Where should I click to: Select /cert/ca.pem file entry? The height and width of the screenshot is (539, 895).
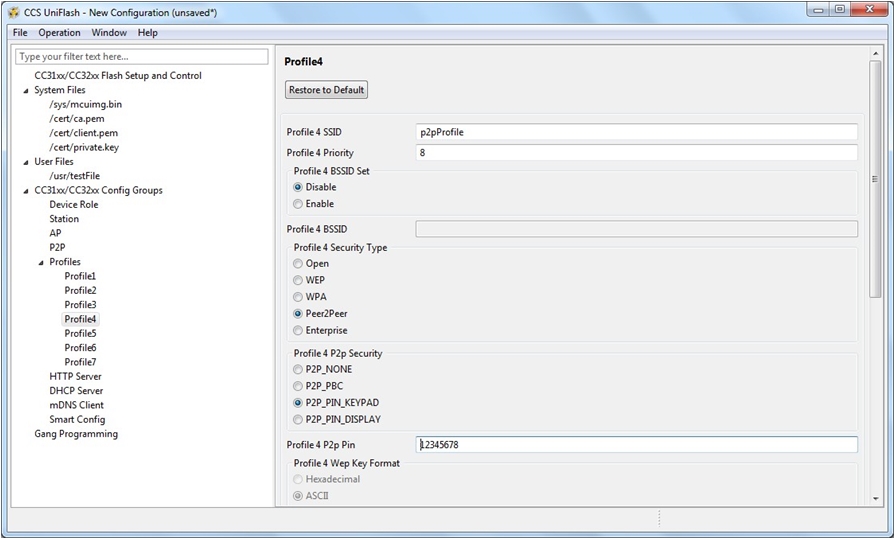[77, 118]
